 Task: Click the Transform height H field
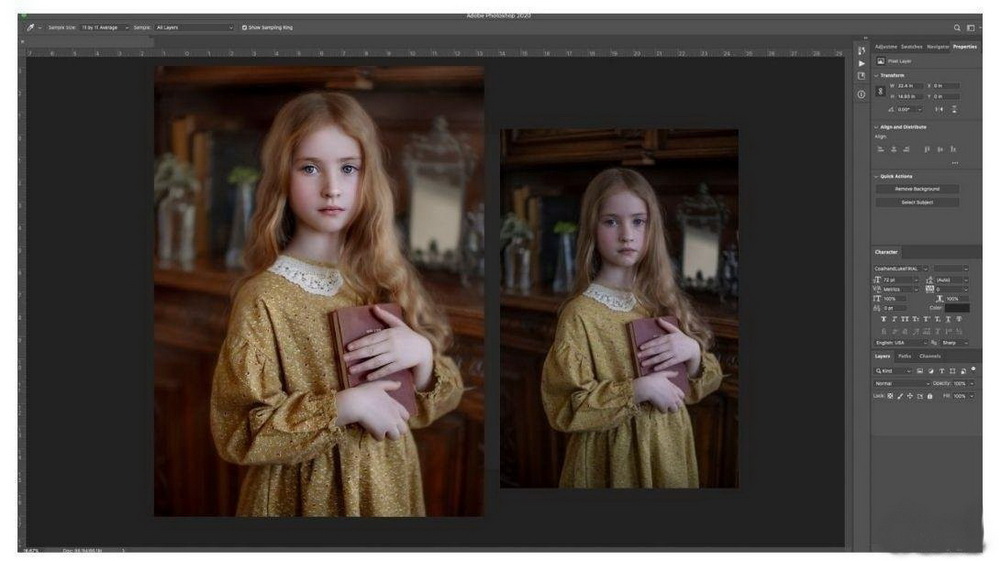(909, 96)
